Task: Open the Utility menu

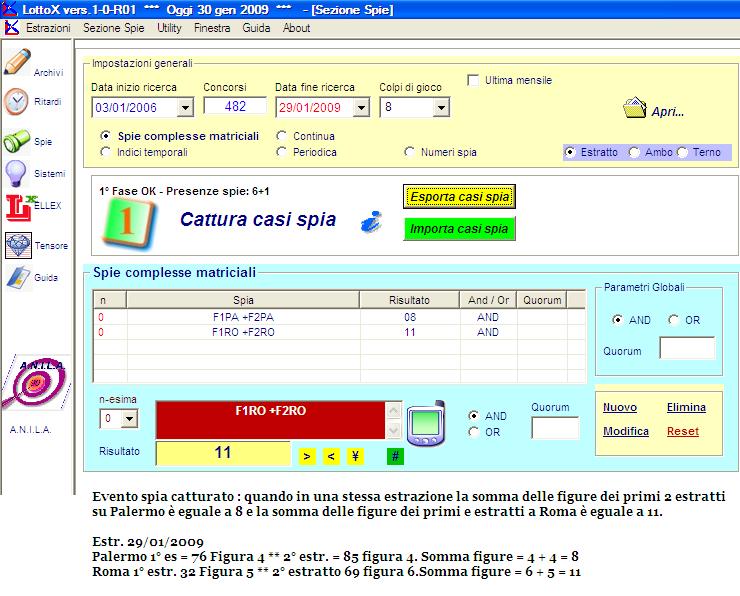Action: coord(169,28)
